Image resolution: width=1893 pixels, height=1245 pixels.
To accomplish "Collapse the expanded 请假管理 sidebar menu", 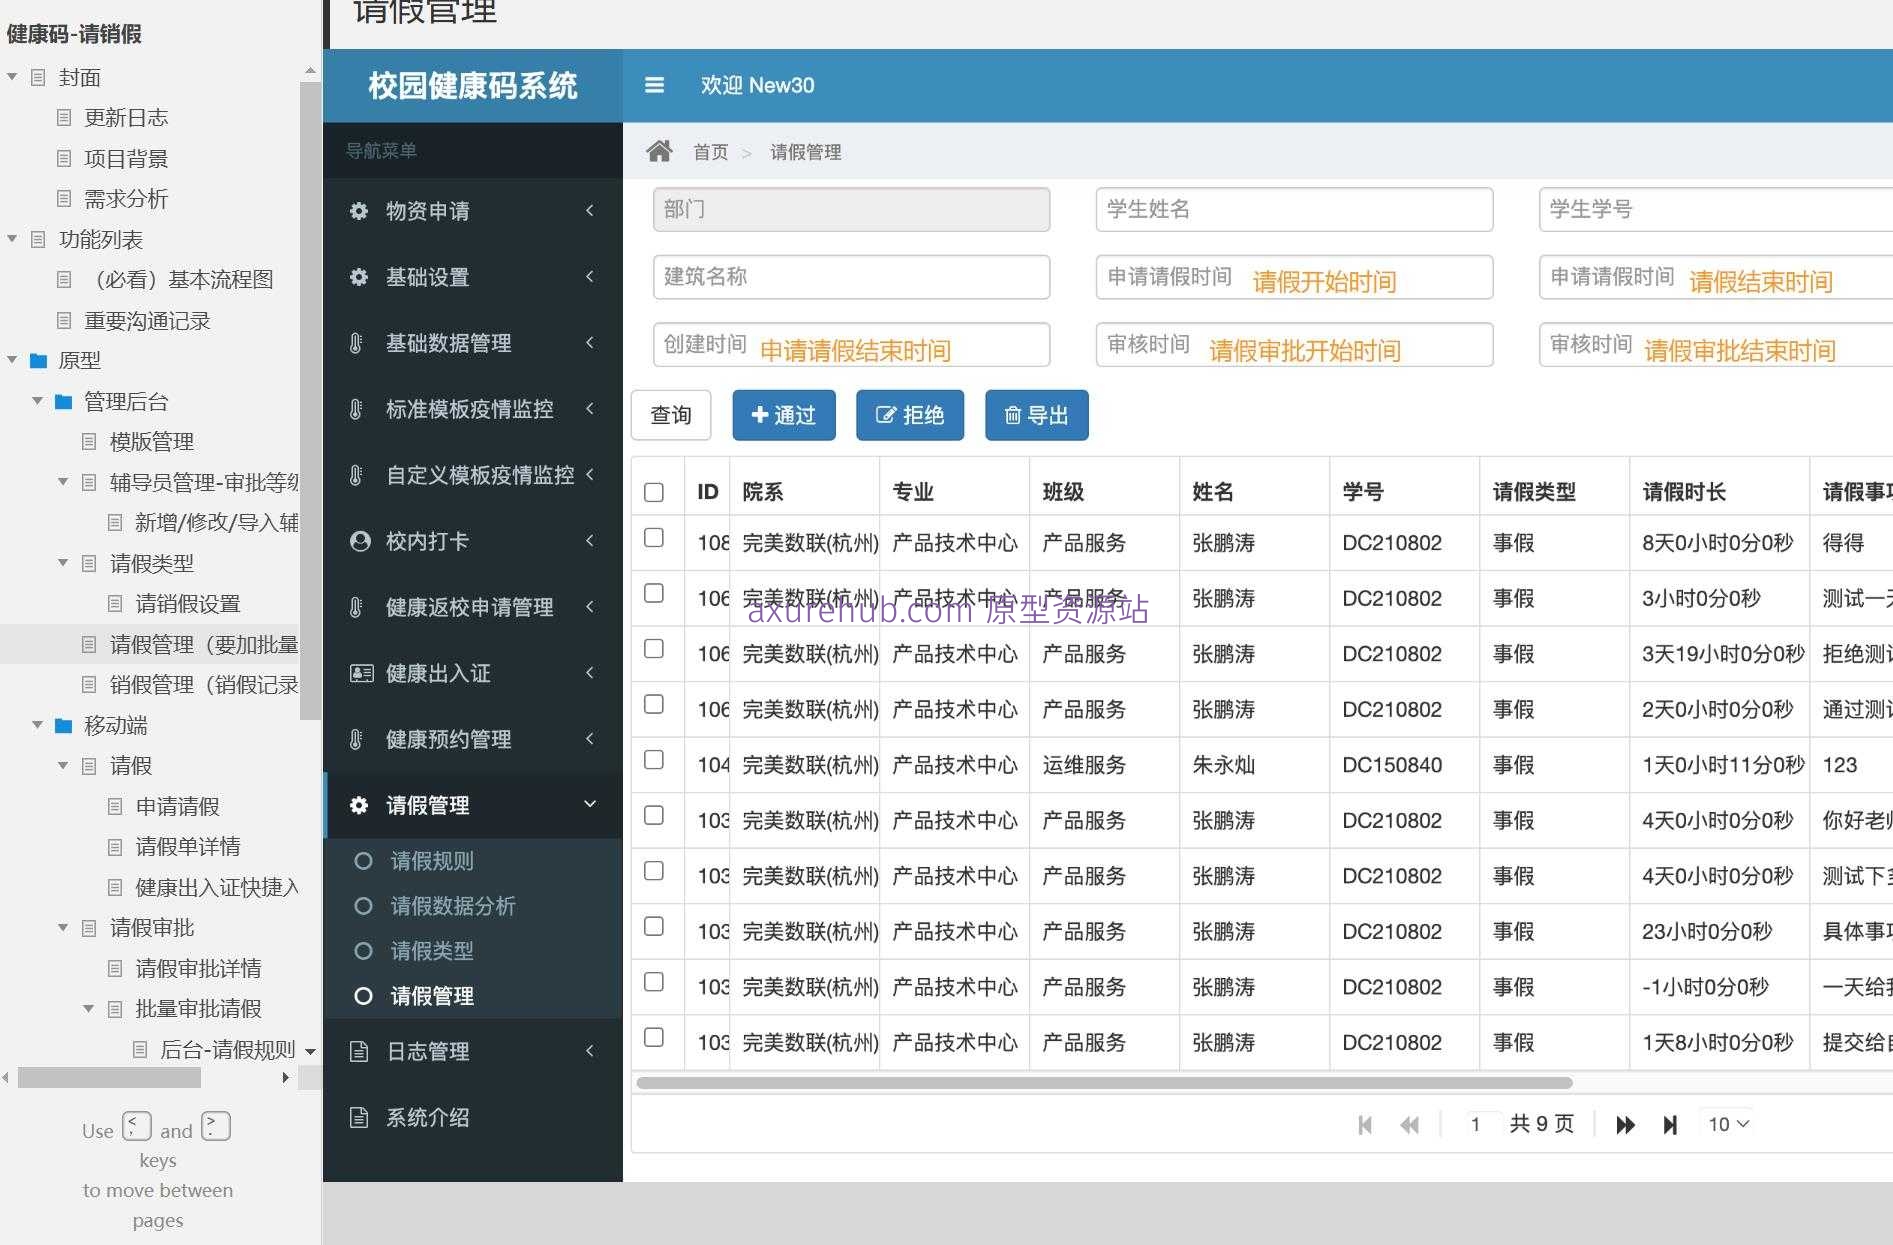I will (590, 805).
